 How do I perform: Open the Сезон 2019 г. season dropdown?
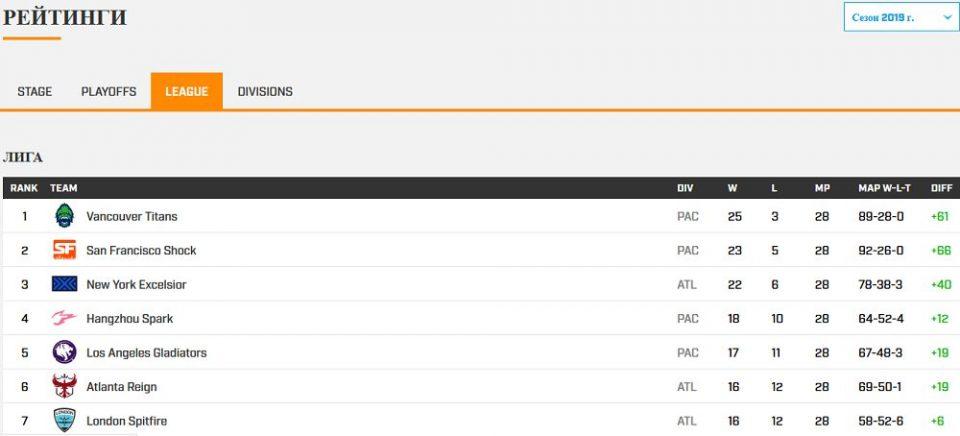(901, 17)
